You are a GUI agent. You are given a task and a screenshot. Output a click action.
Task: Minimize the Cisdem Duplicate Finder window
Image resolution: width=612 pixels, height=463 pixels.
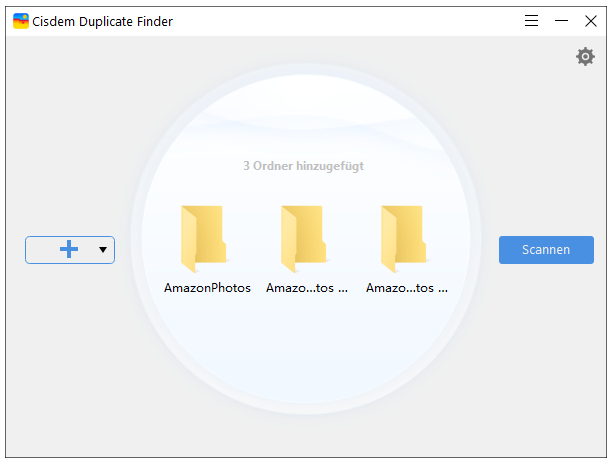561,21
